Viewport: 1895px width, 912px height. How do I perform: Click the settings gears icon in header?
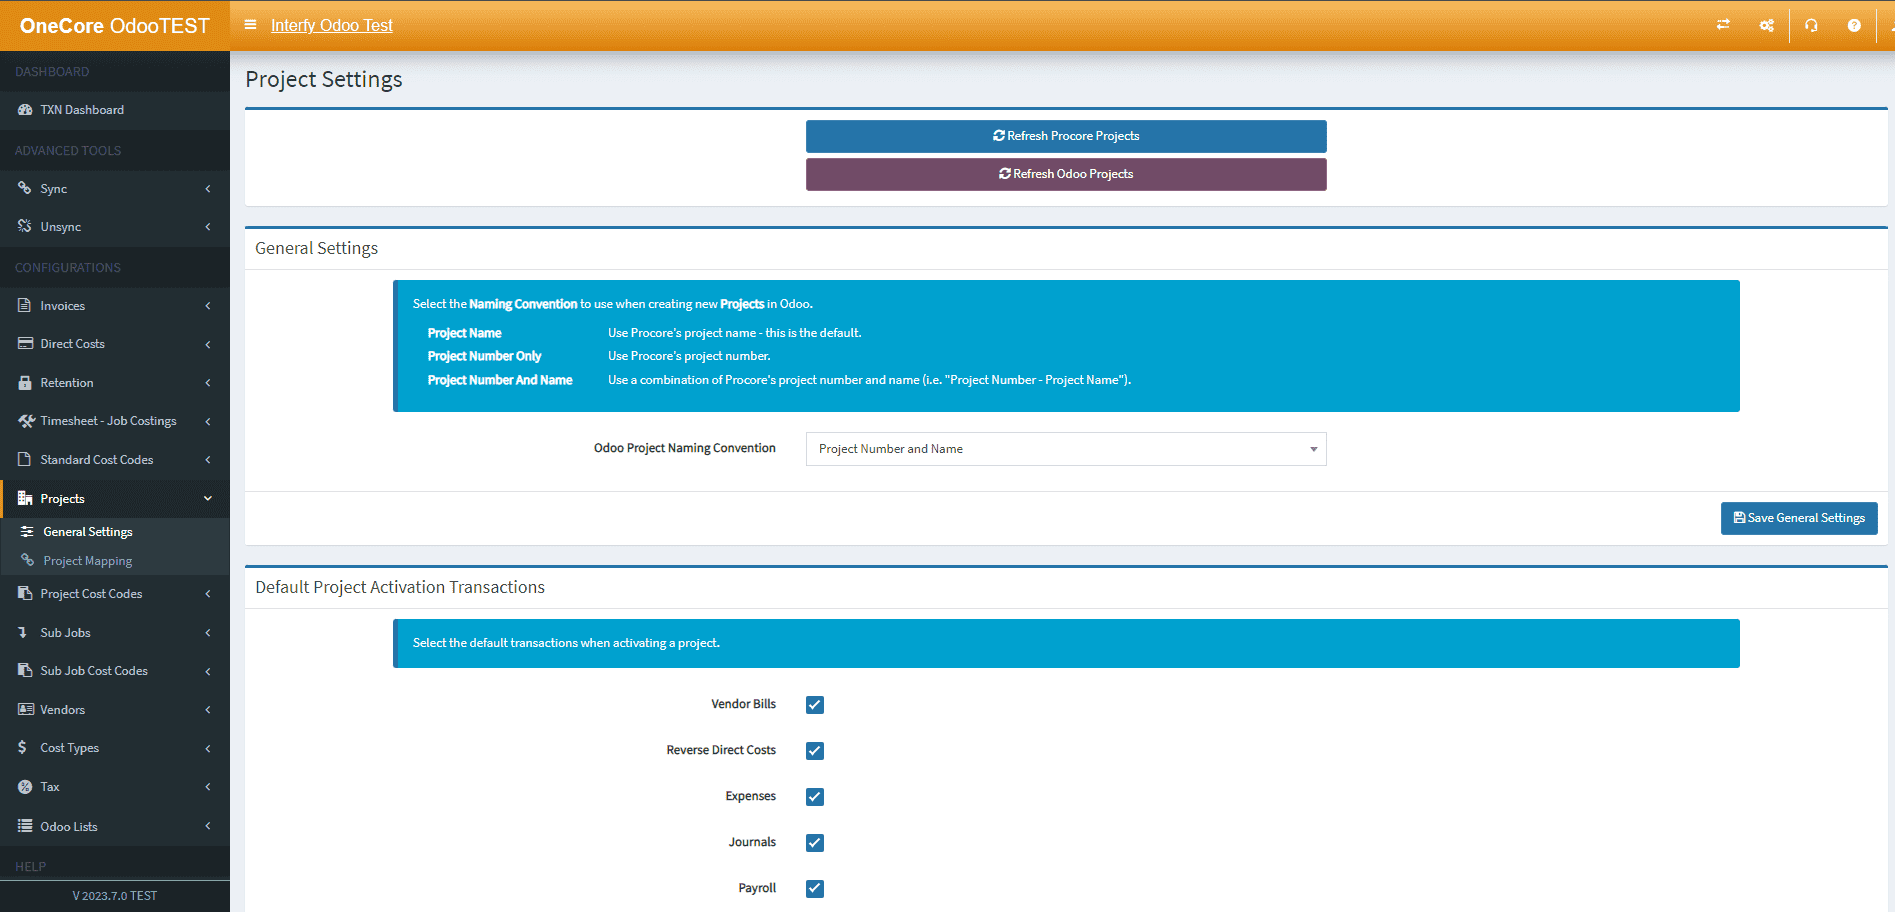click(1767, 25)
